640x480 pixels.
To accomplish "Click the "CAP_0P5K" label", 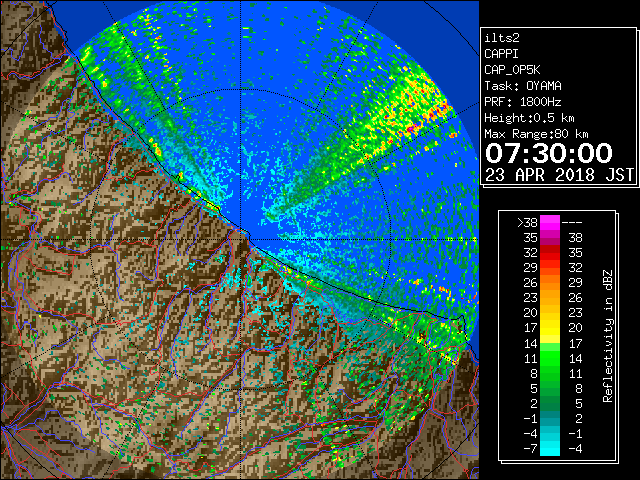I will [x=512, y=70].
